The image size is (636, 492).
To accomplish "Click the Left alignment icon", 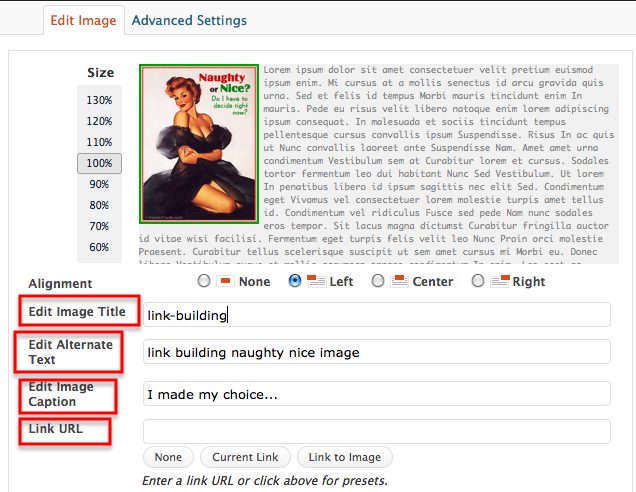I will [316, 281].
